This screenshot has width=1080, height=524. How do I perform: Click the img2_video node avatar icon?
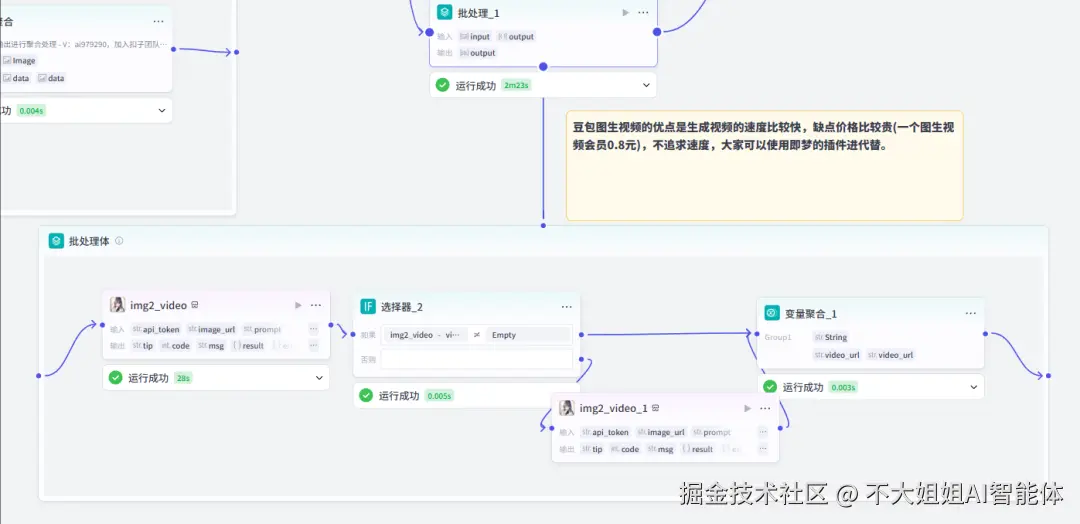118,305
